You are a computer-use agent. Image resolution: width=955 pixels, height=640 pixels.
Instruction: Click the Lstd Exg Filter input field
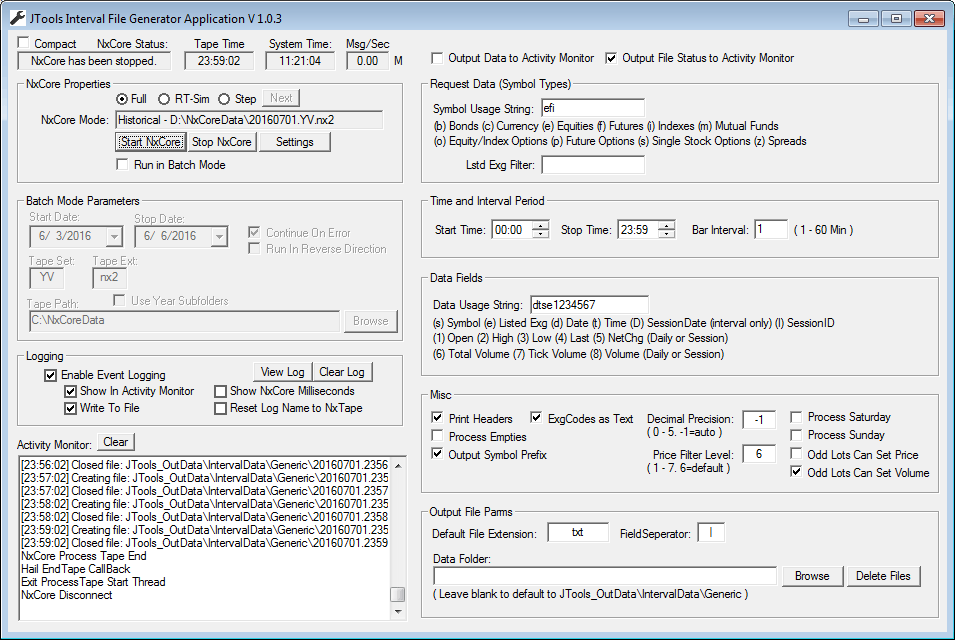[593, 164]
